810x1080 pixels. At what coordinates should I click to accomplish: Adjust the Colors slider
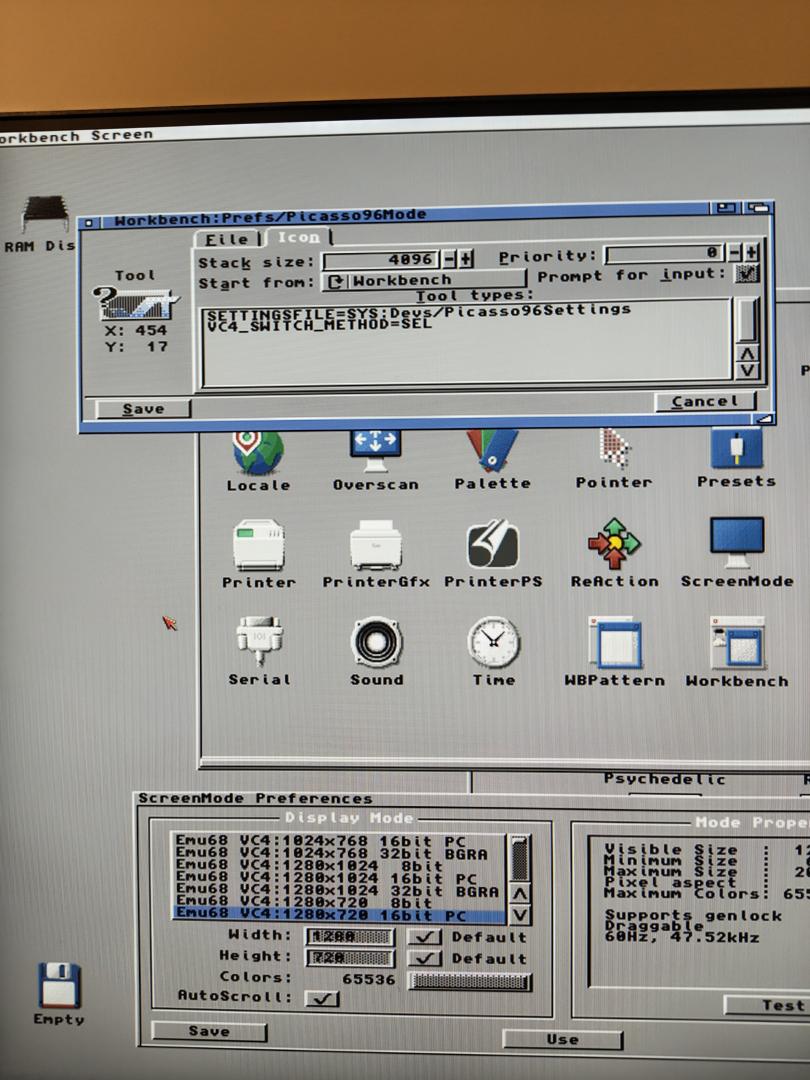point(470,982)
